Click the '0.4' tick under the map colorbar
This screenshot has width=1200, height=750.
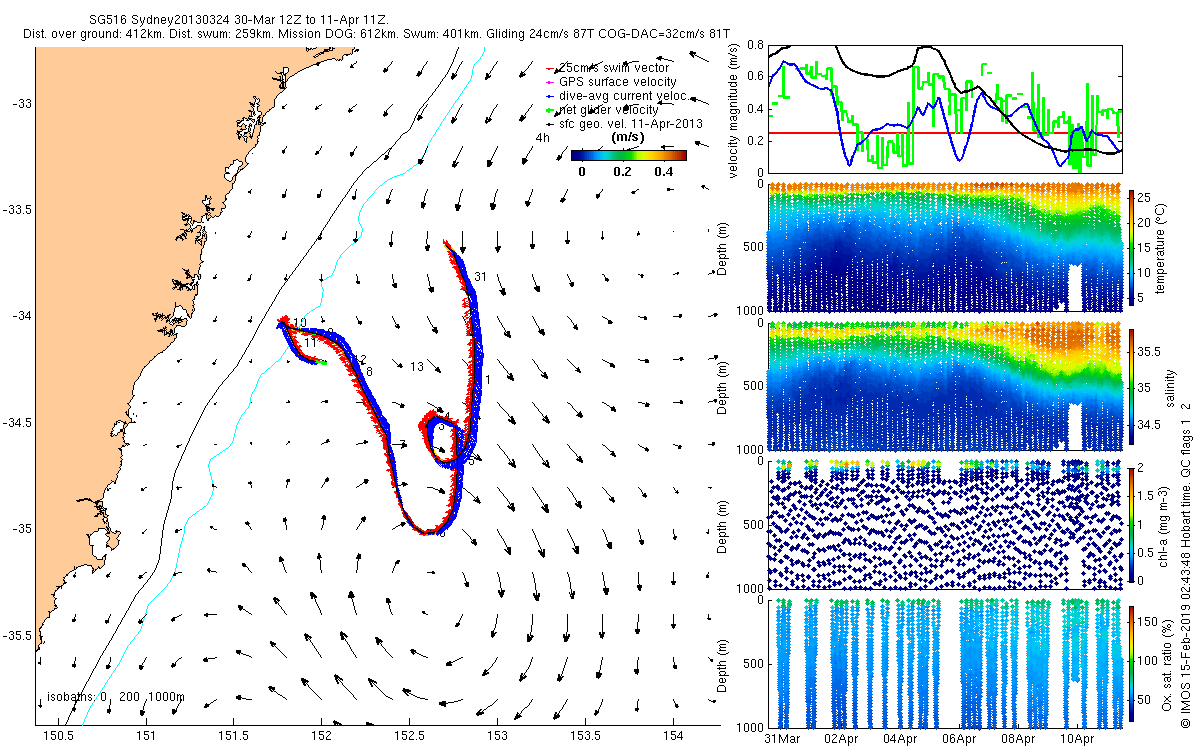(x=662, y=172)
